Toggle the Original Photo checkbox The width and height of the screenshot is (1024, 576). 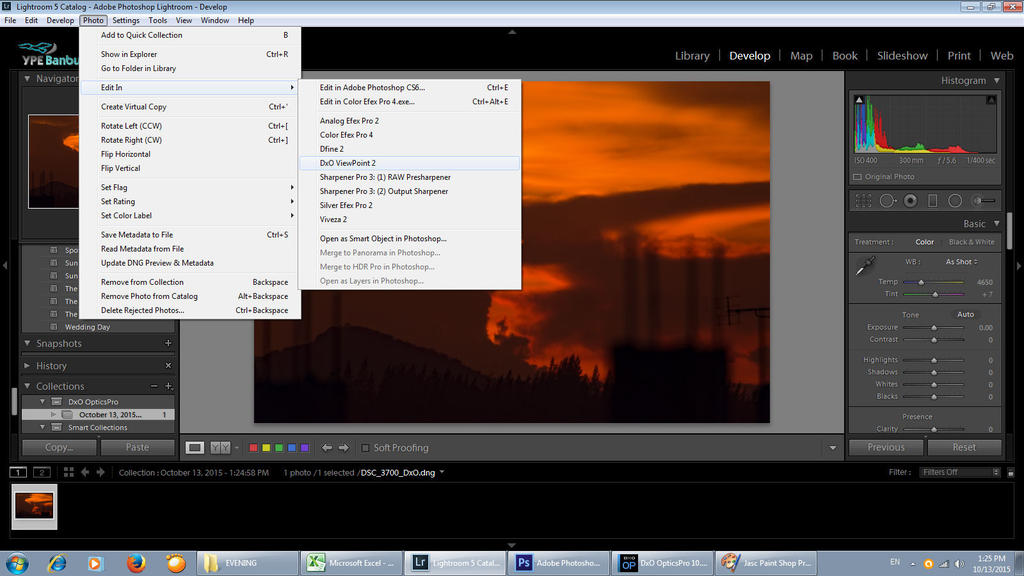[x=858, y=177]
